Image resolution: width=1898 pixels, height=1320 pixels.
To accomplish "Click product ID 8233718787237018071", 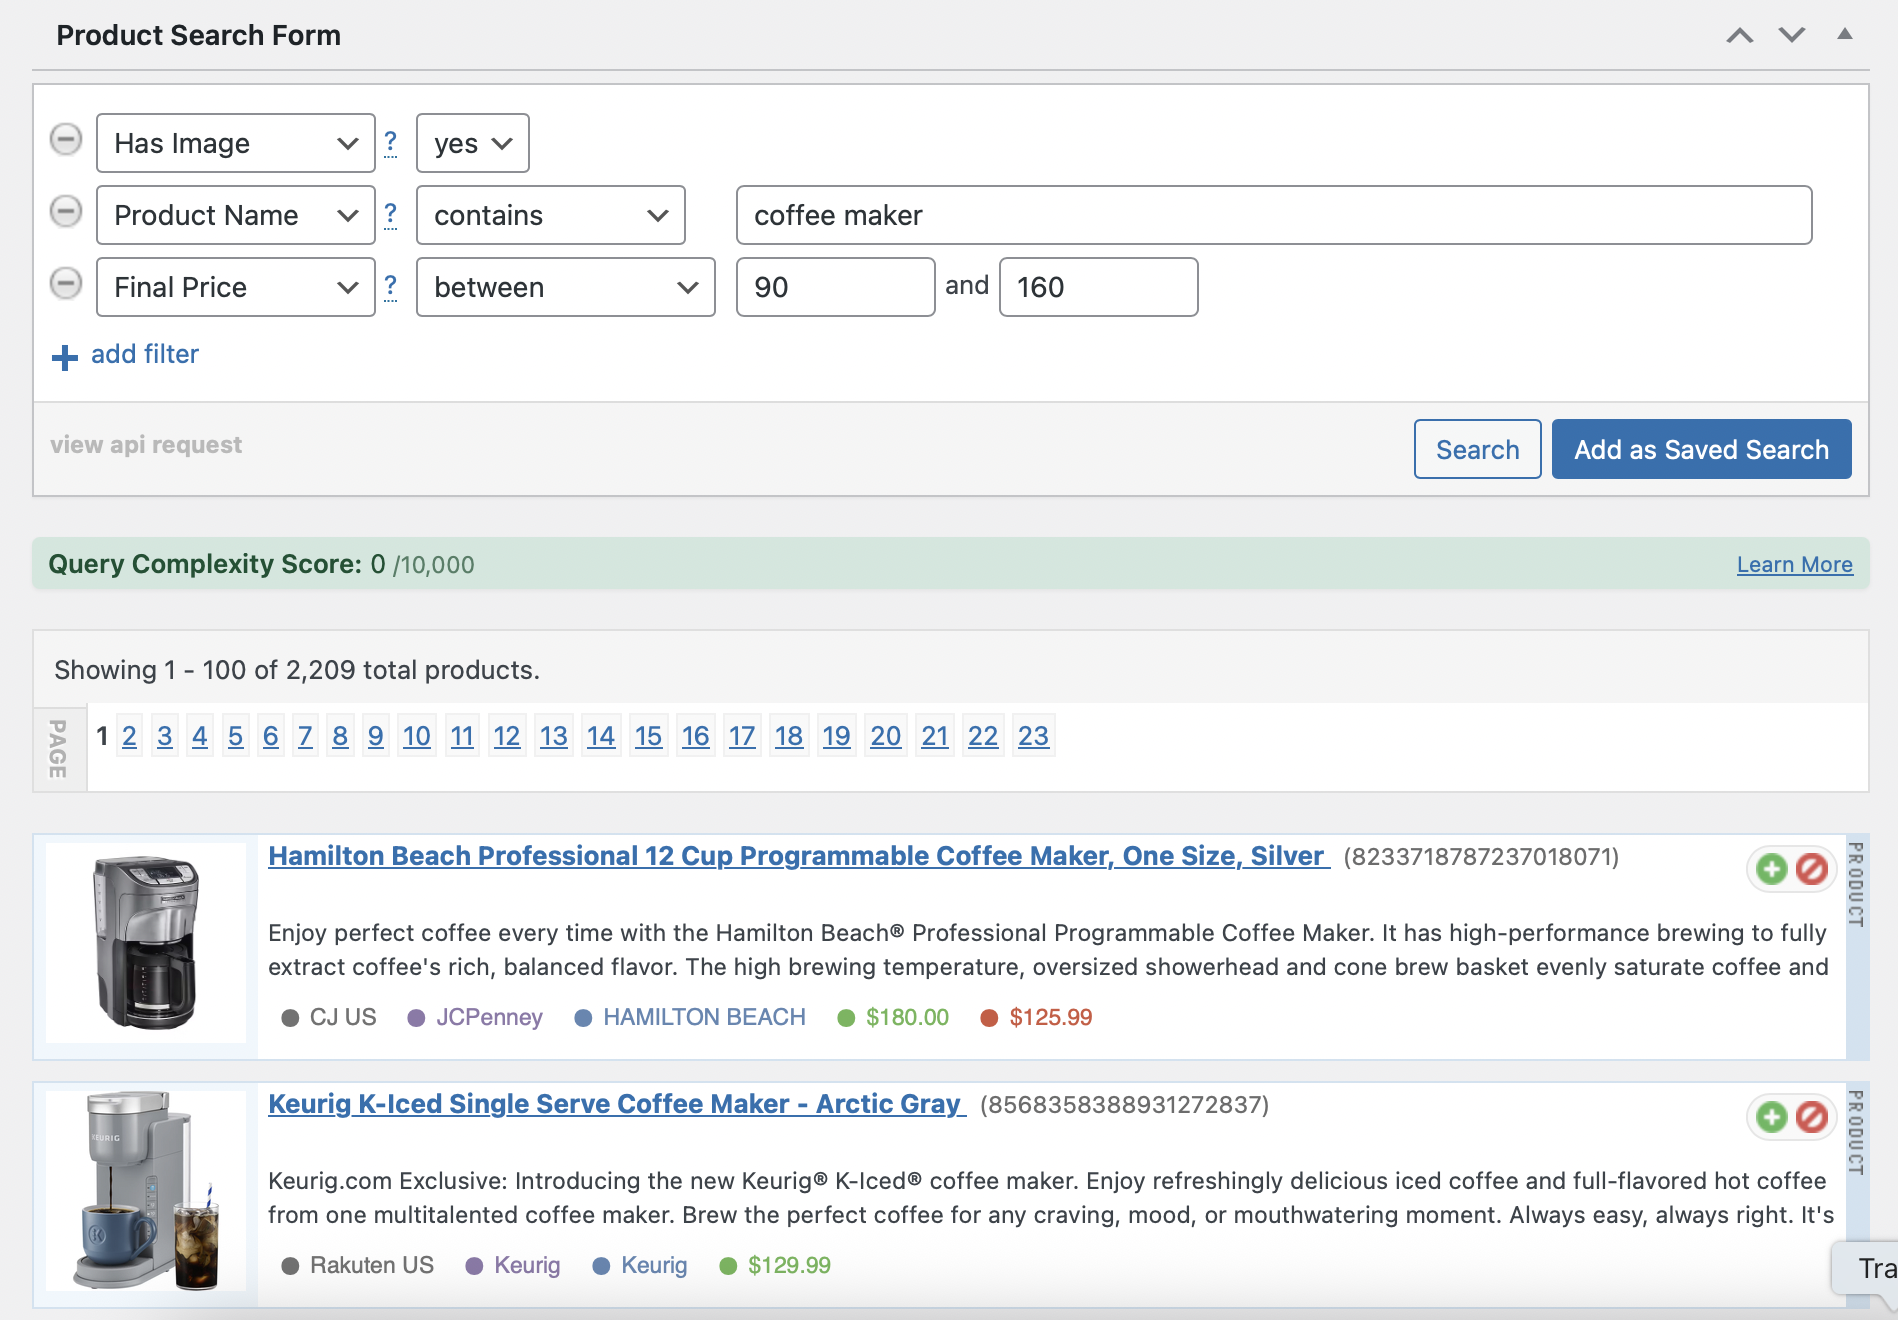I will (1481, 857).
